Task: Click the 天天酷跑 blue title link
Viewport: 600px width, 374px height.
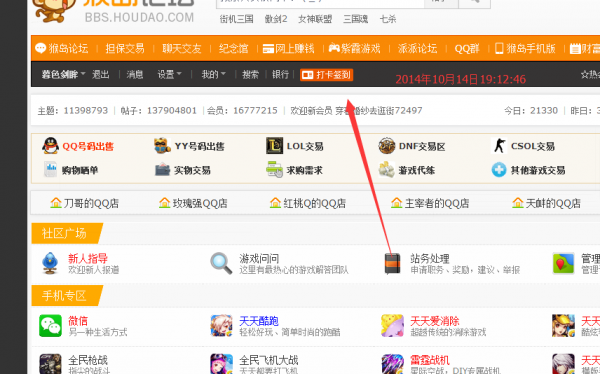Action: point(259,321)
